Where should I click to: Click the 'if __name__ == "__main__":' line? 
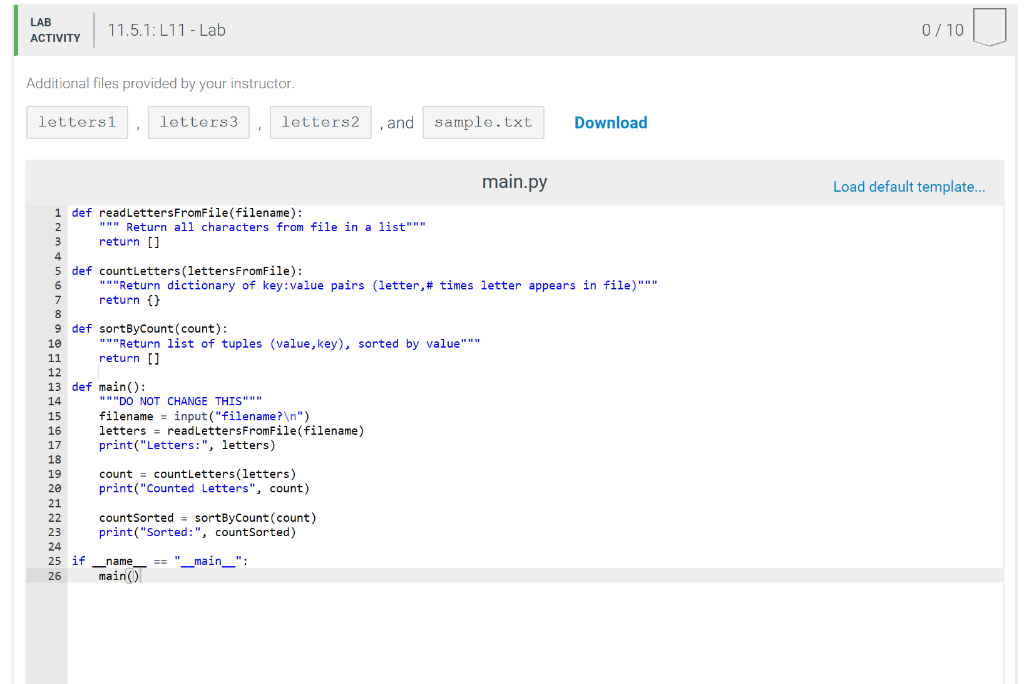160,561
